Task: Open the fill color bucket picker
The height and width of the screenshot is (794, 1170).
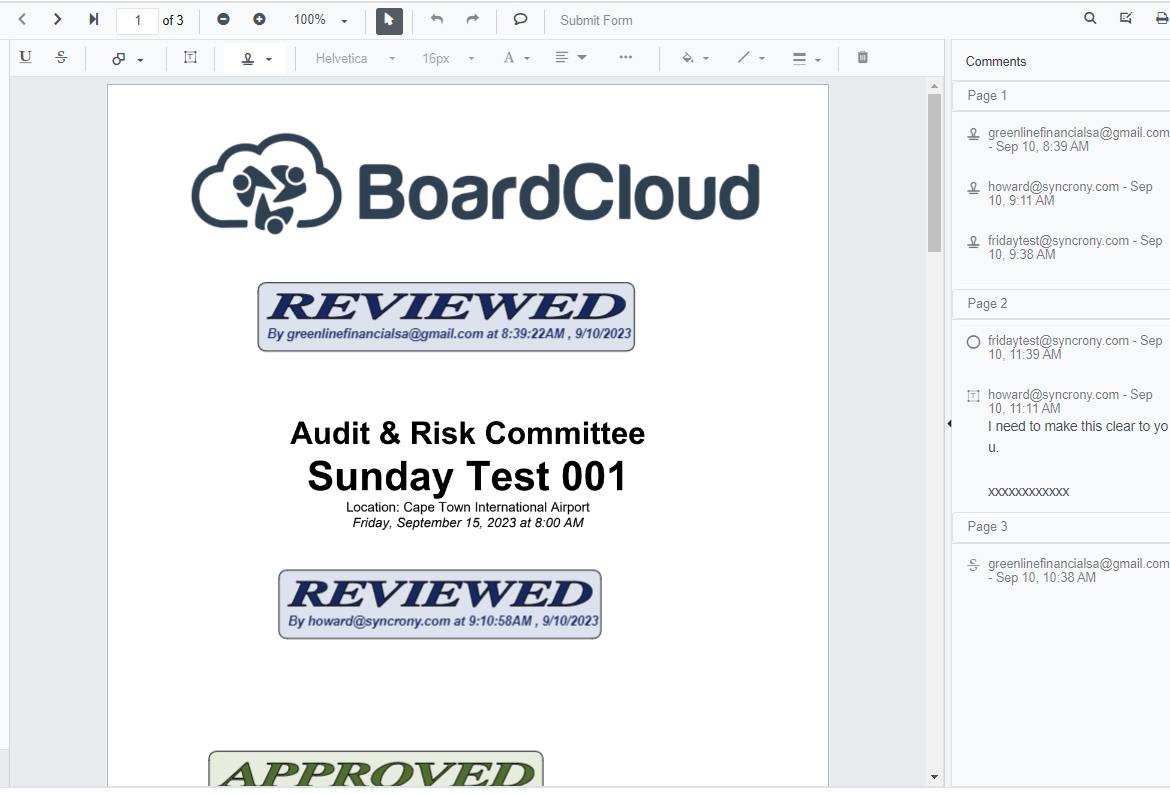Action: pos(695,58)
